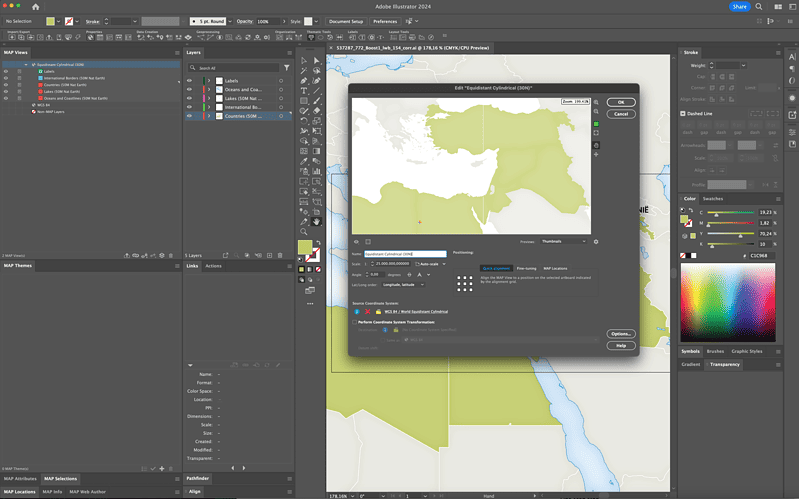Open the Actions tab

click(213, 266)
